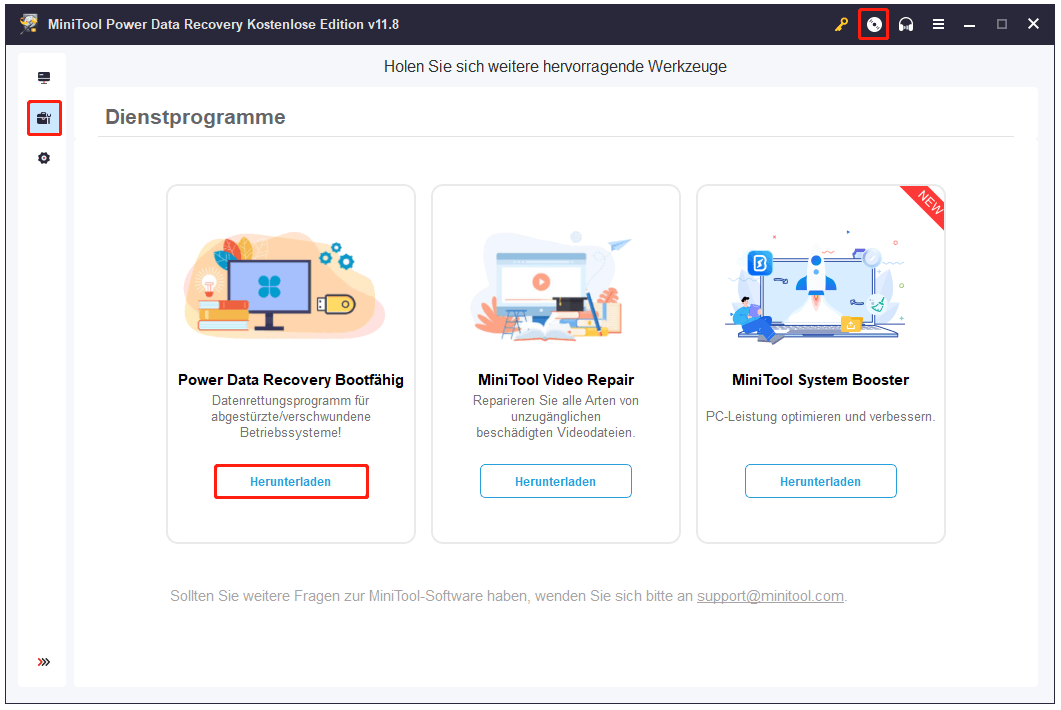Expand the sidebar with double chevron
The image size is (1061, 710).
click(44, 661)
